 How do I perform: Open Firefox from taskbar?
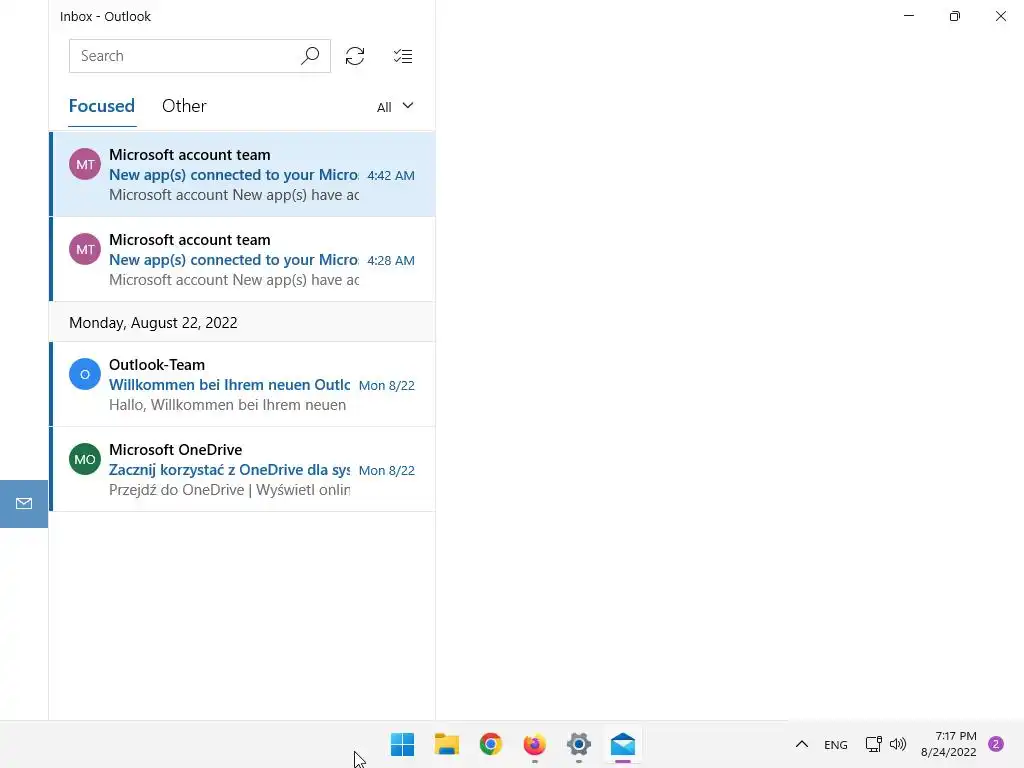point(534,744)
